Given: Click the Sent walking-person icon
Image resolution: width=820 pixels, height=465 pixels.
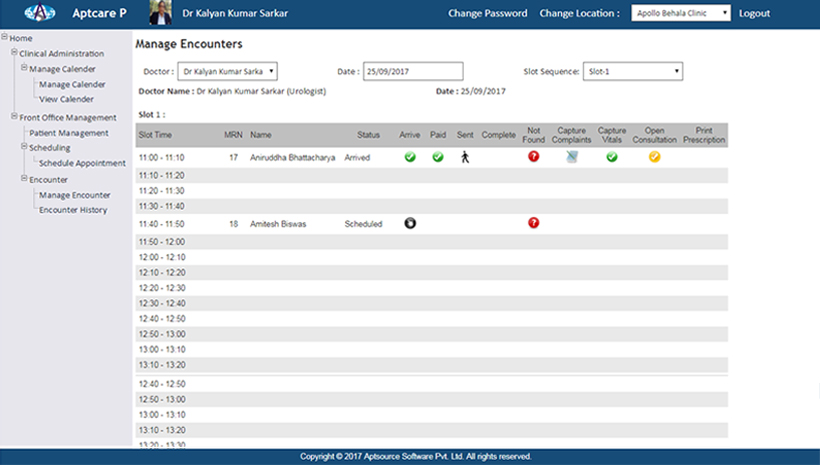Looking at the screenshot, I should 465,157.
